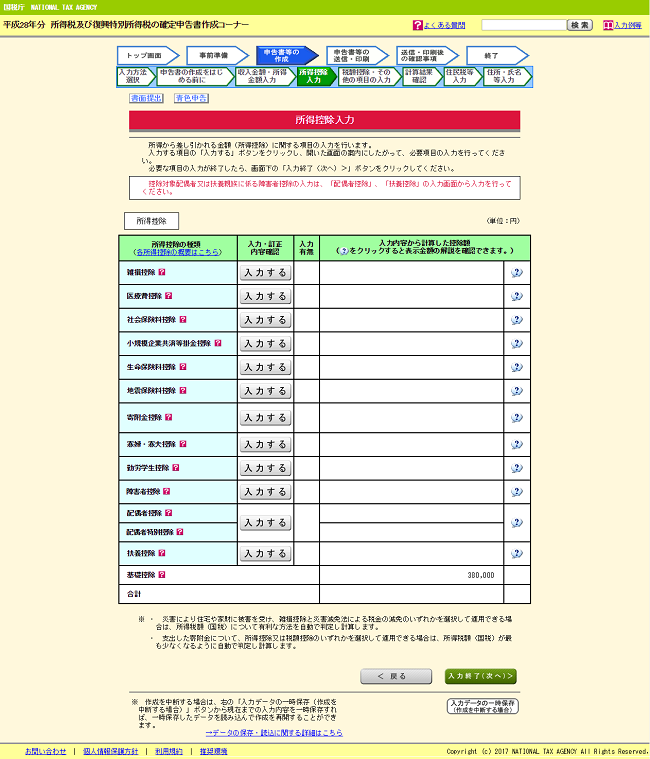Viewport: 650px width, 759px height.
Task: Open red help icon for 社会保険料控除
Action: click(x=183, y=319)
